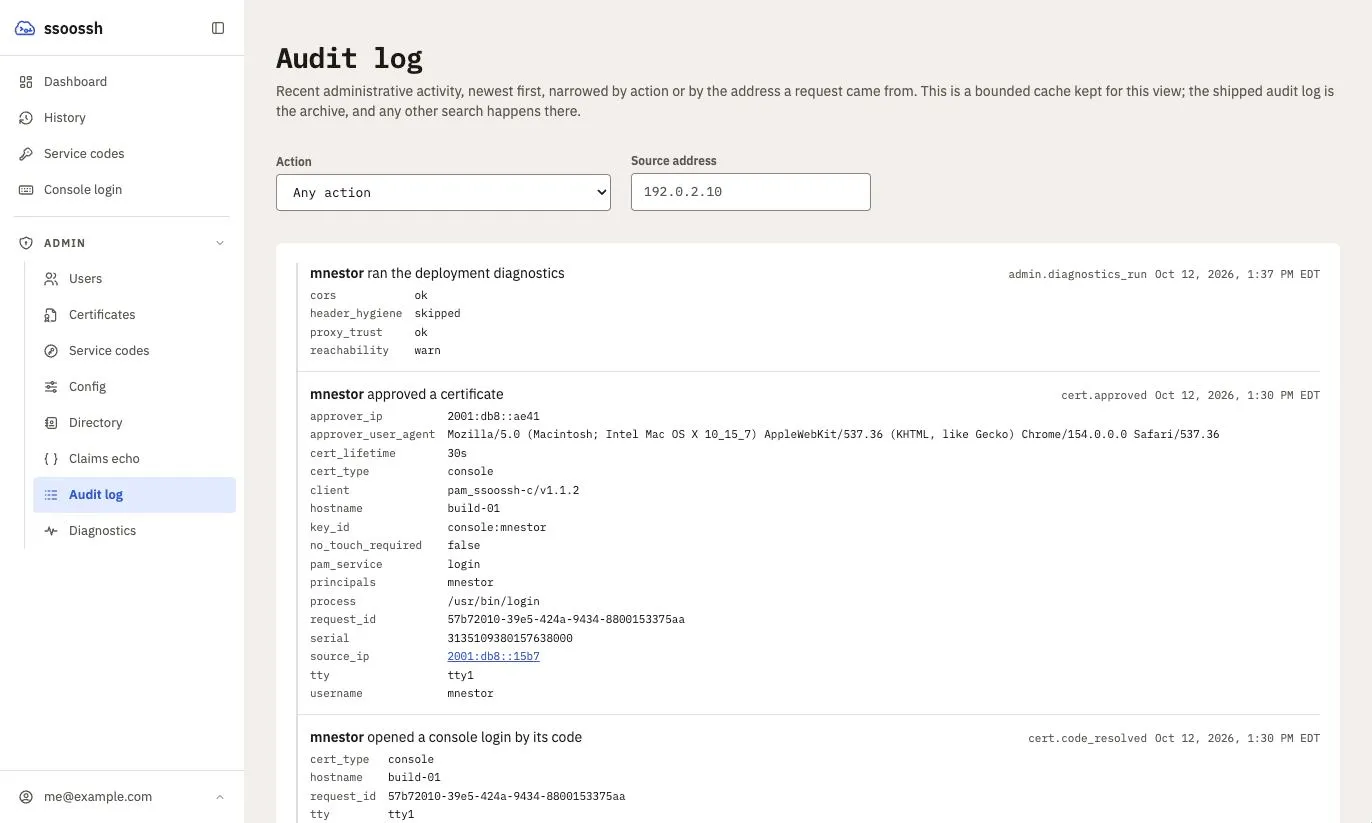Open the Diagnostics admin page
The width and height of the screenshot is (1372, 823).
pyautogui.click(x=134, y=531)
